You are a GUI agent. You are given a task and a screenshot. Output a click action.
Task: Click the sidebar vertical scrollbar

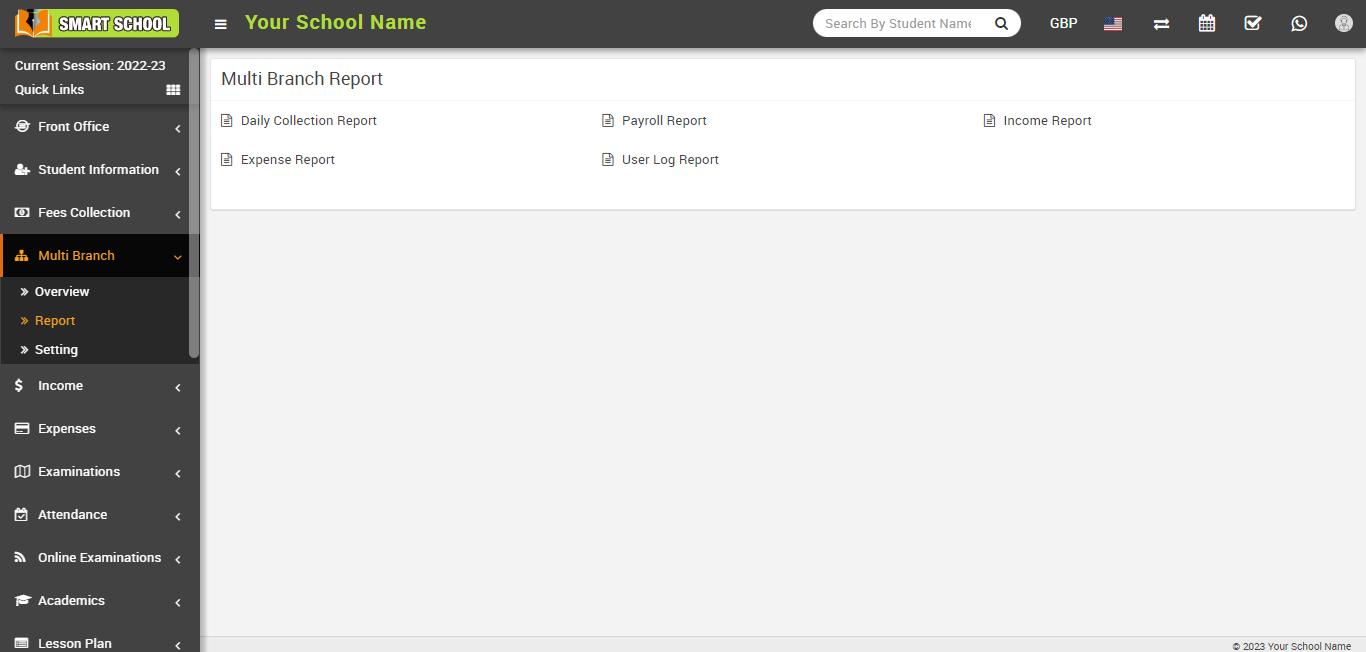pos(194,200)
